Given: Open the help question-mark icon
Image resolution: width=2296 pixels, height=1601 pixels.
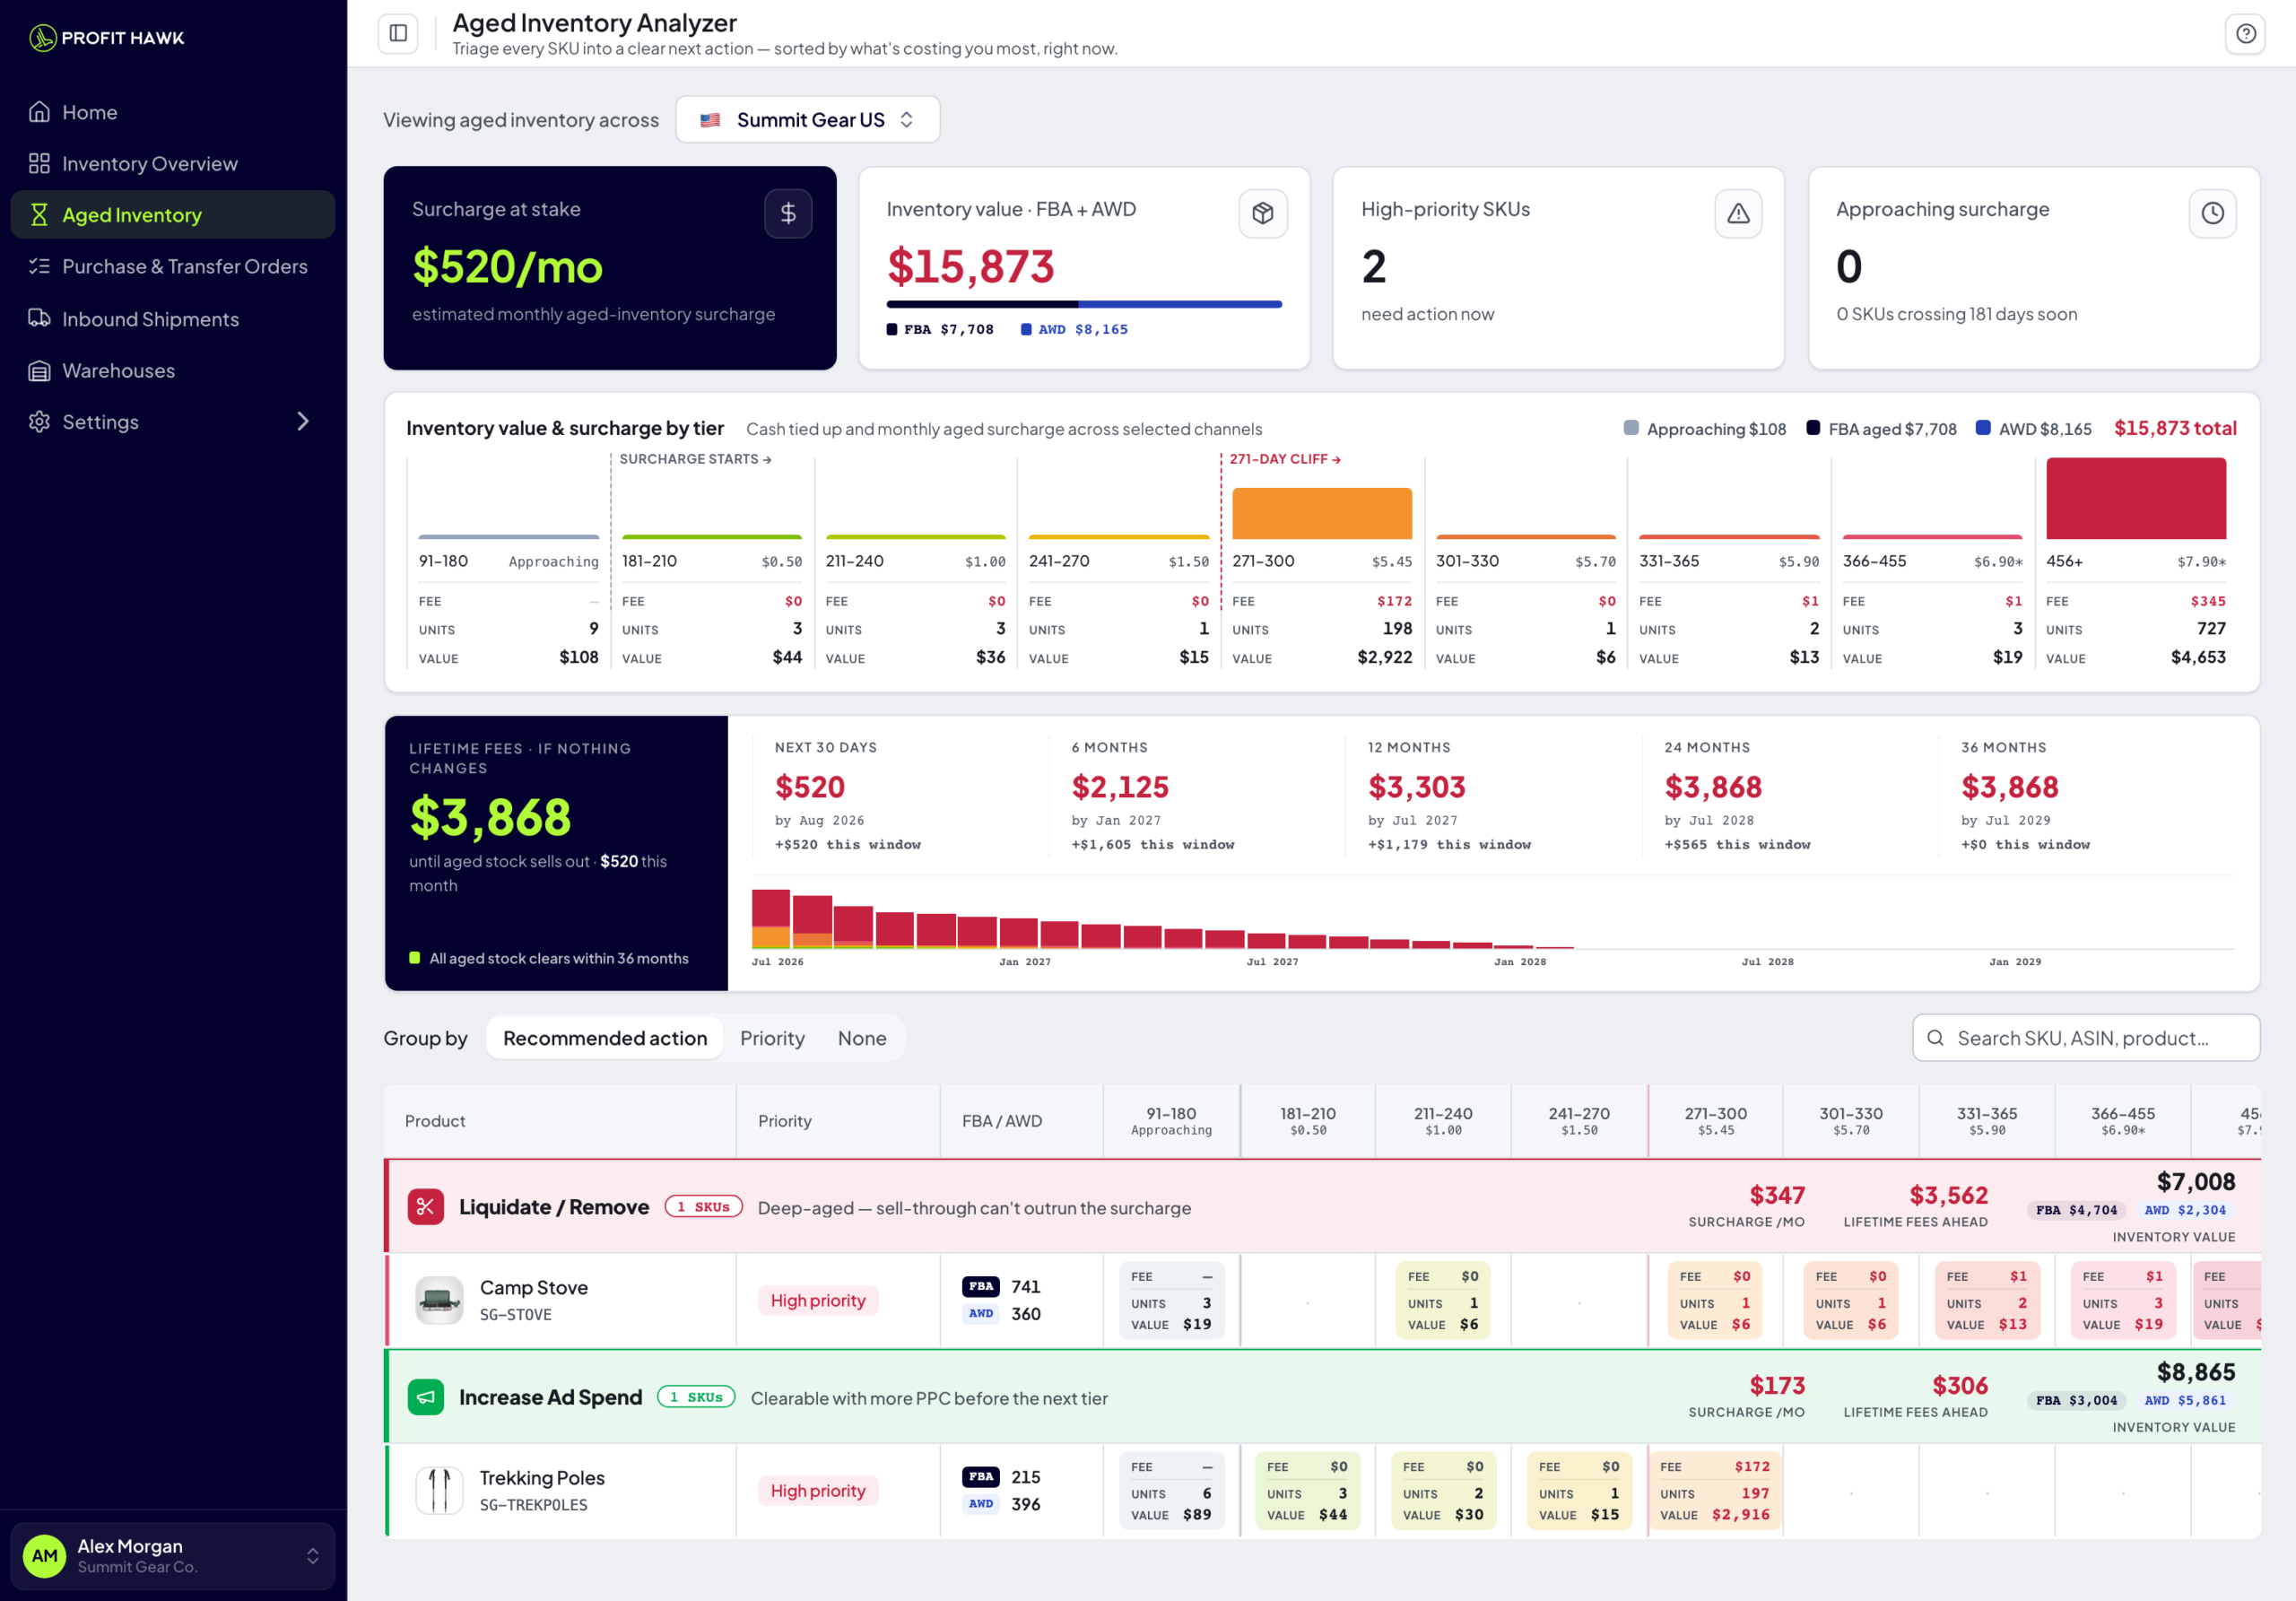Looking at the screenshot, I should 2245,33.
